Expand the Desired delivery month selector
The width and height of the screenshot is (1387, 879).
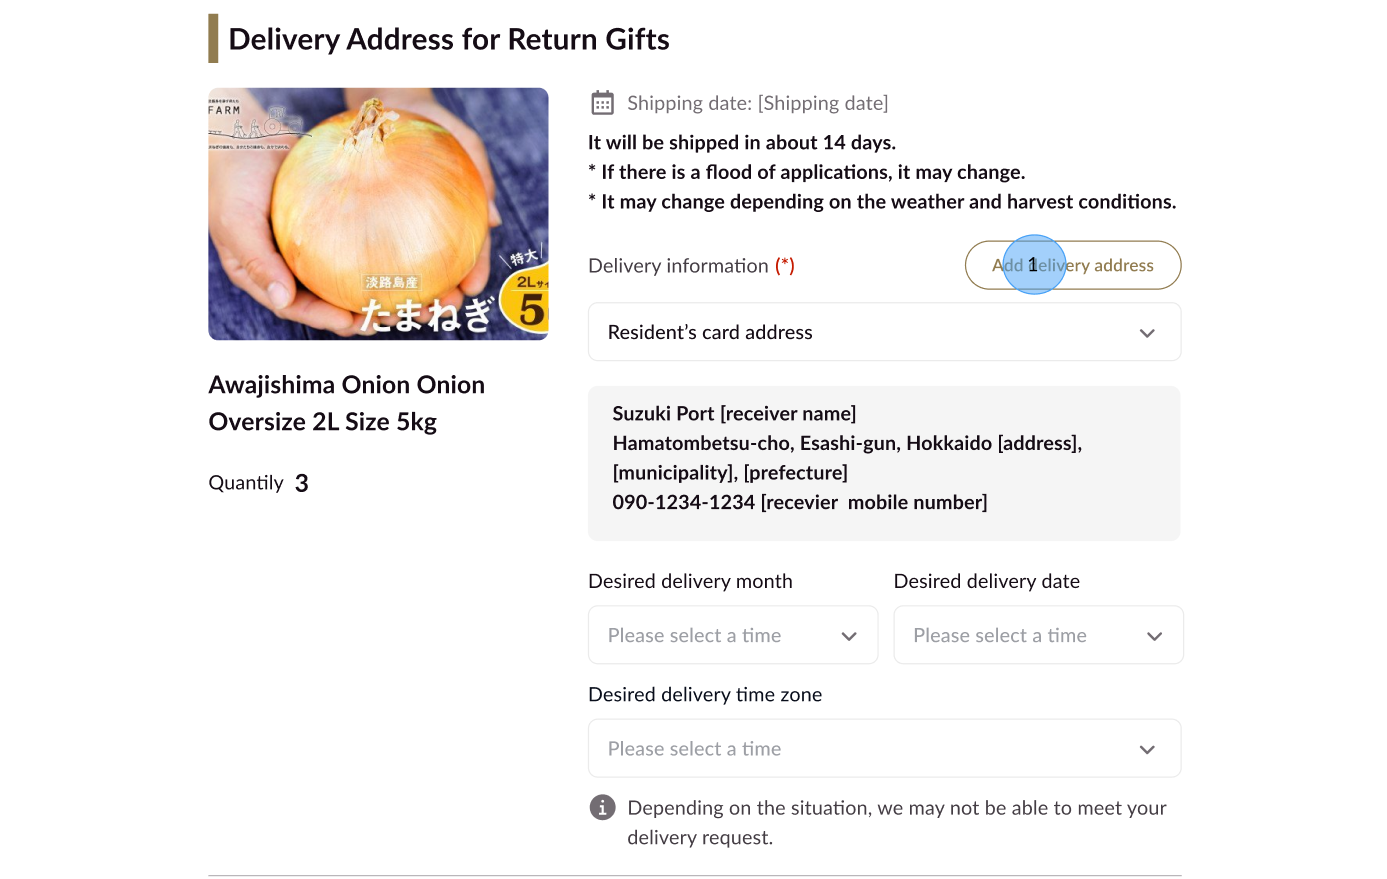(x=732, y=635)
